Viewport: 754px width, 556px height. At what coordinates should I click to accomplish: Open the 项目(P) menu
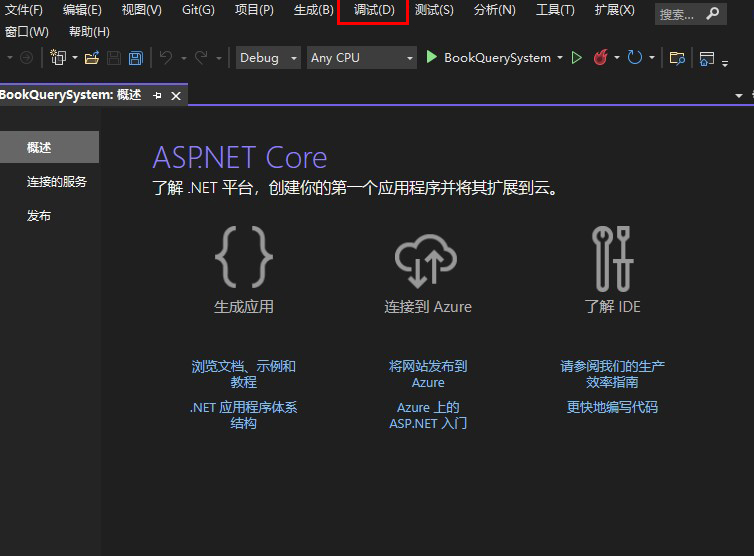click(254, 10)
